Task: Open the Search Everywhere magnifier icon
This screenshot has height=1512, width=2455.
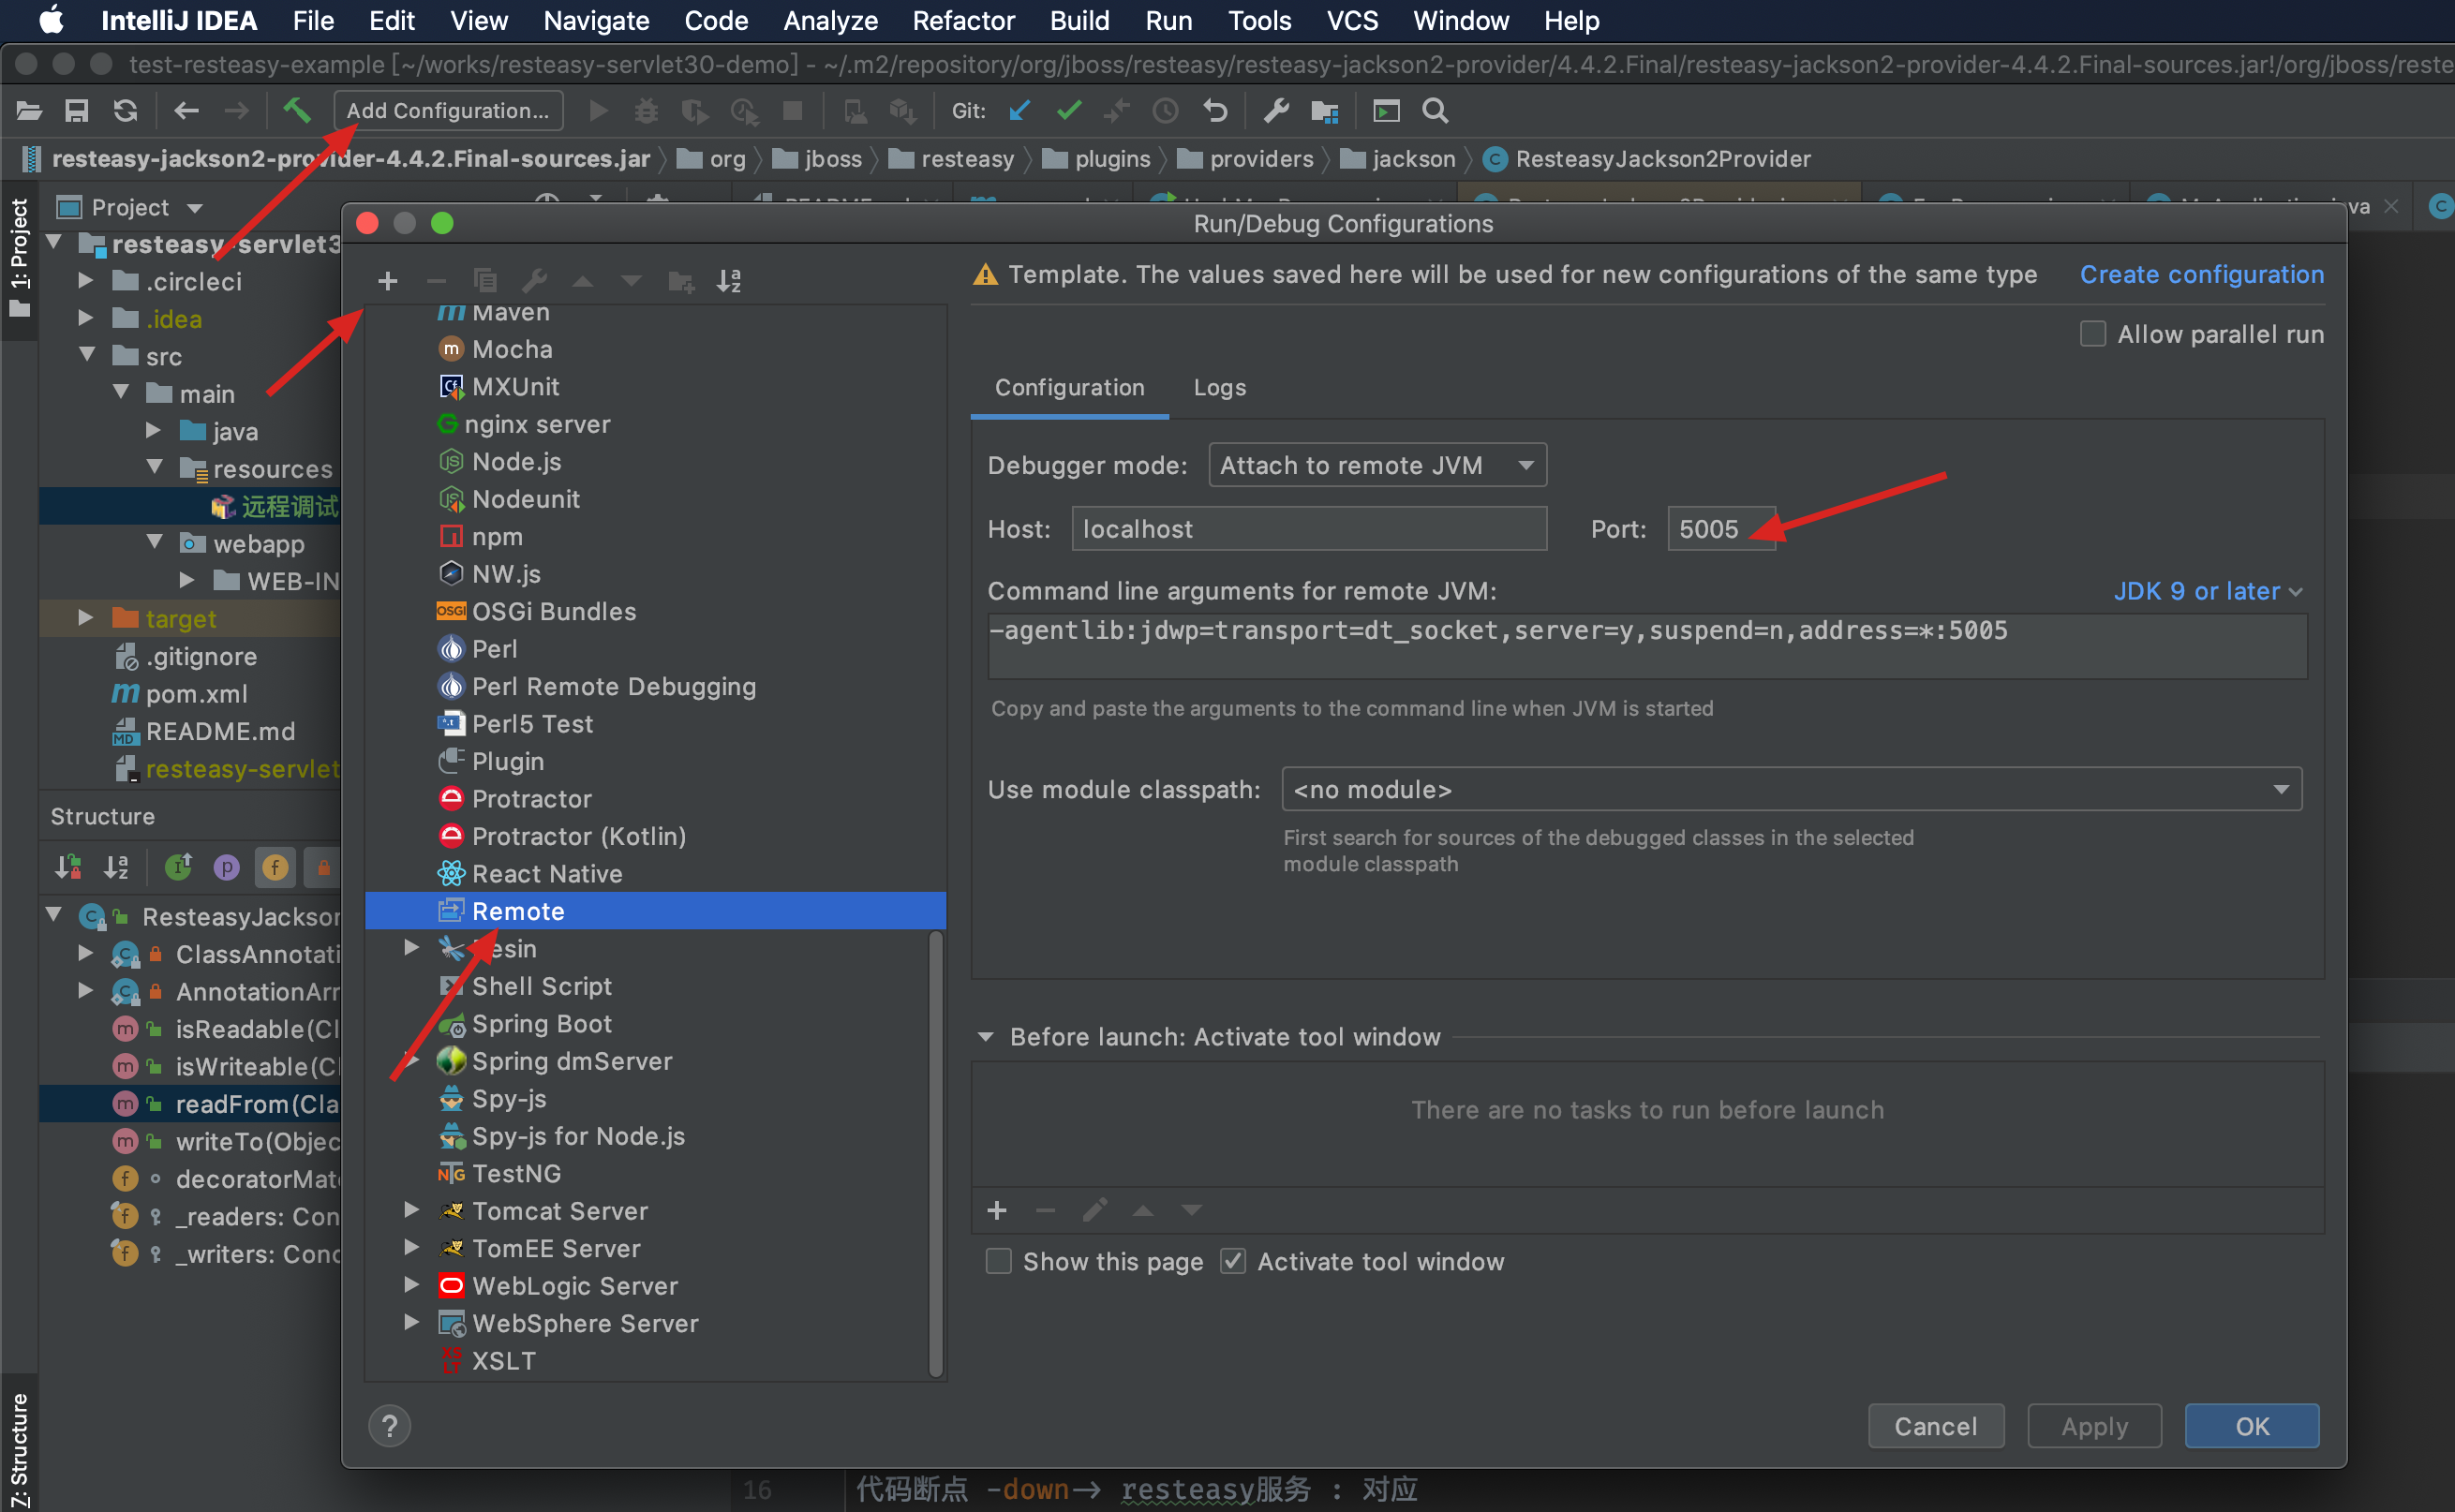Action: (x=1434, y=110)
